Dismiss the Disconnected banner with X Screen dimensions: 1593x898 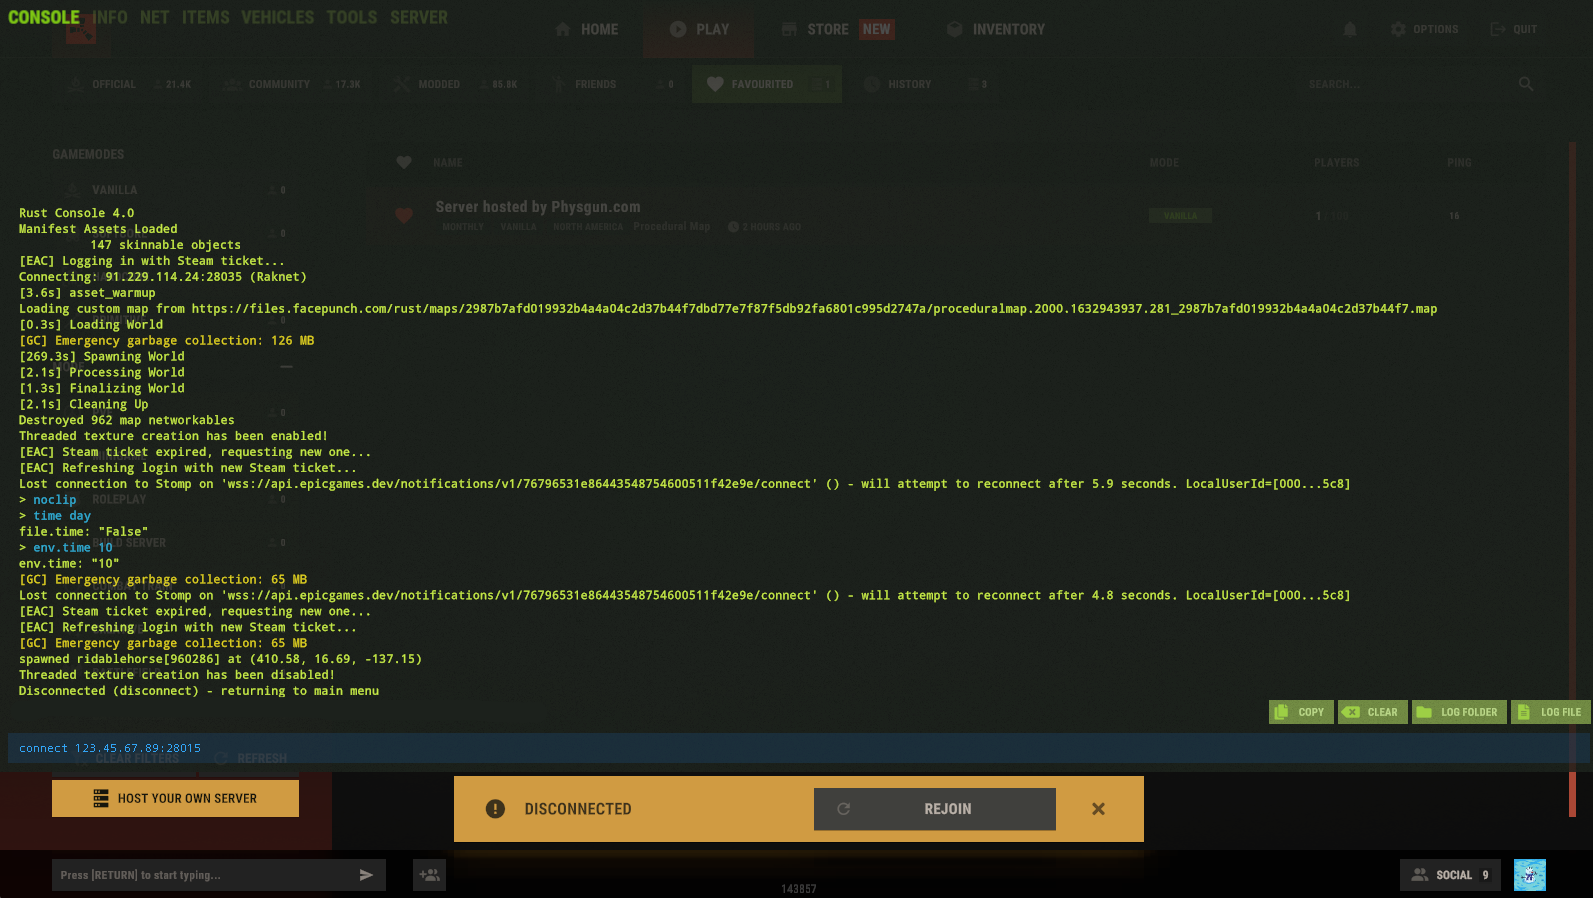(1098, 809)
